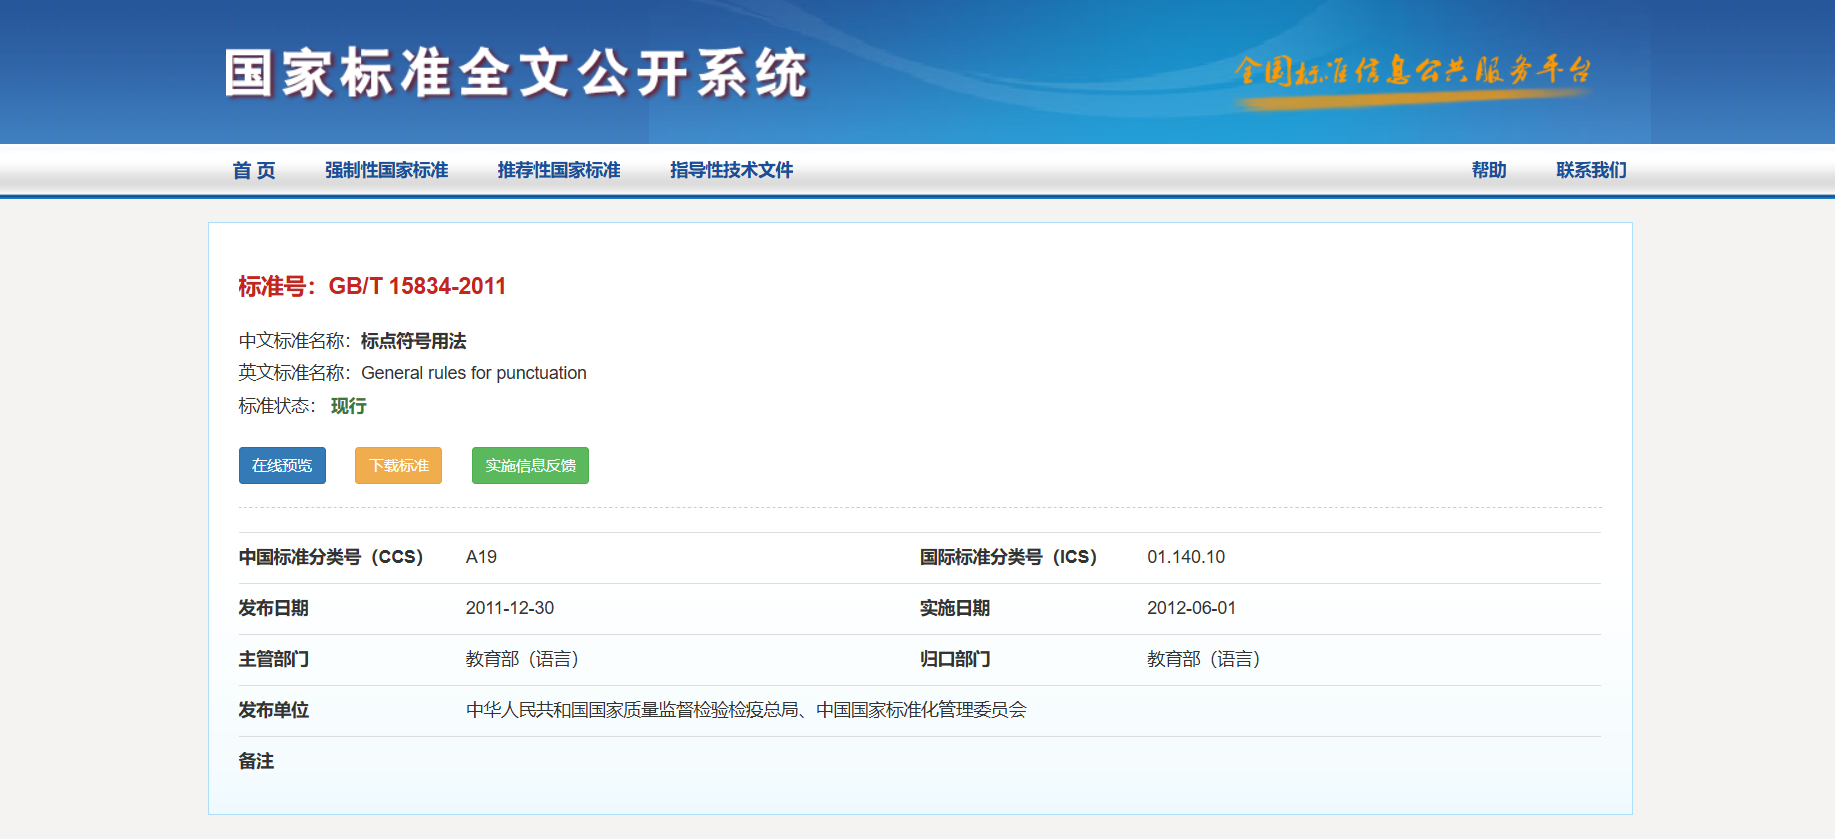Select 推荐性国家标准 in the navigation bar
Viewport: 1835px width, 839px height.
[x=559, y=170]
